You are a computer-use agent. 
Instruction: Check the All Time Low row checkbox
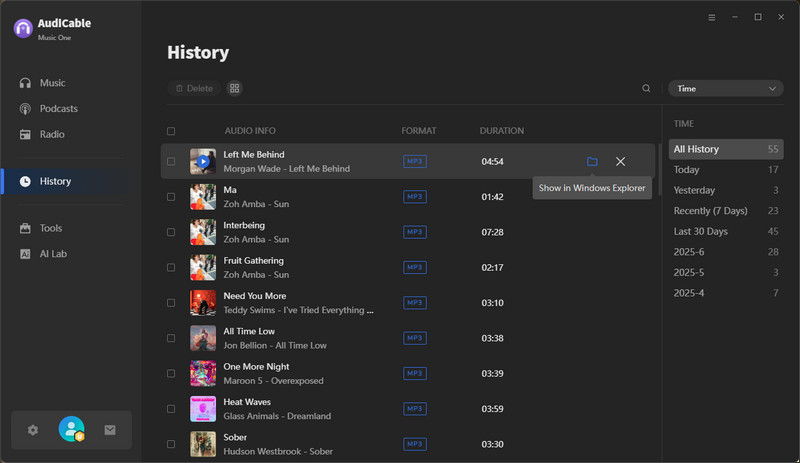(171, 338)
